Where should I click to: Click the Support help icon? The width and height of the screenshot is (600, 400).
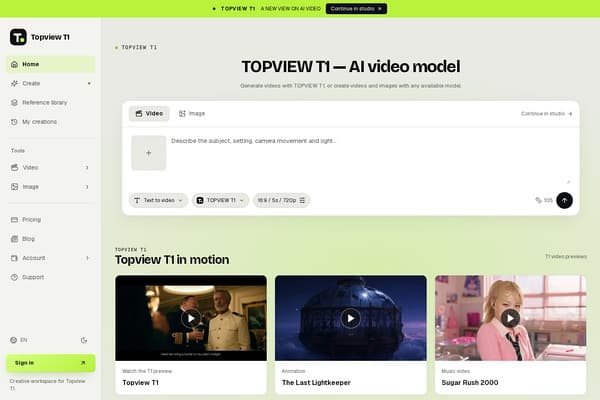(14, 277)
